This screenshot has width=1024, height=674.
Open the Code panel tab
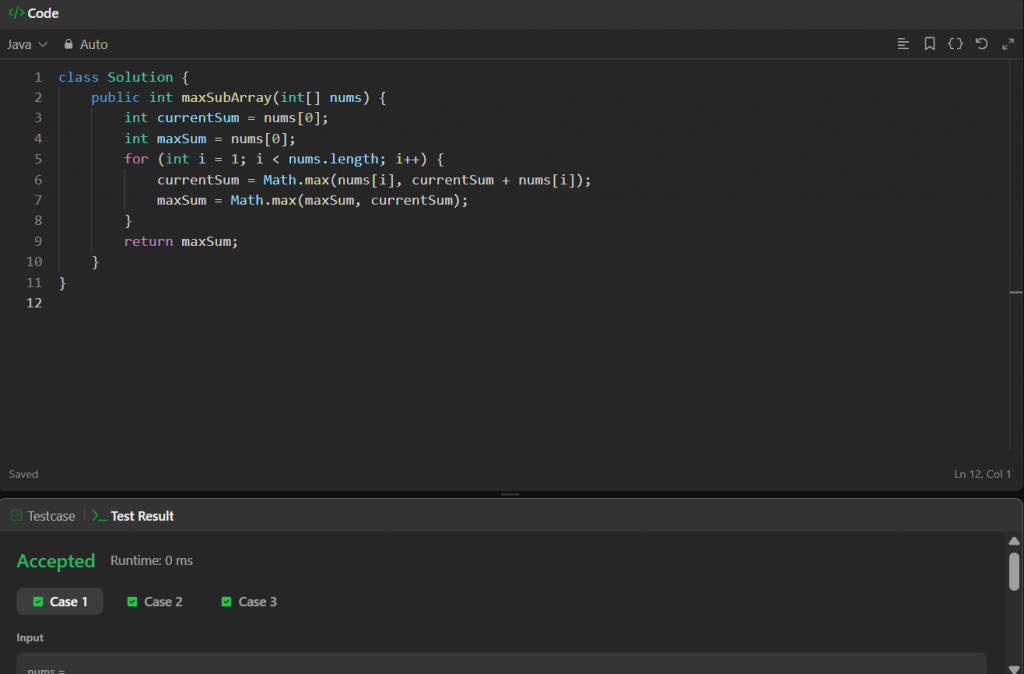pos(34,13)
